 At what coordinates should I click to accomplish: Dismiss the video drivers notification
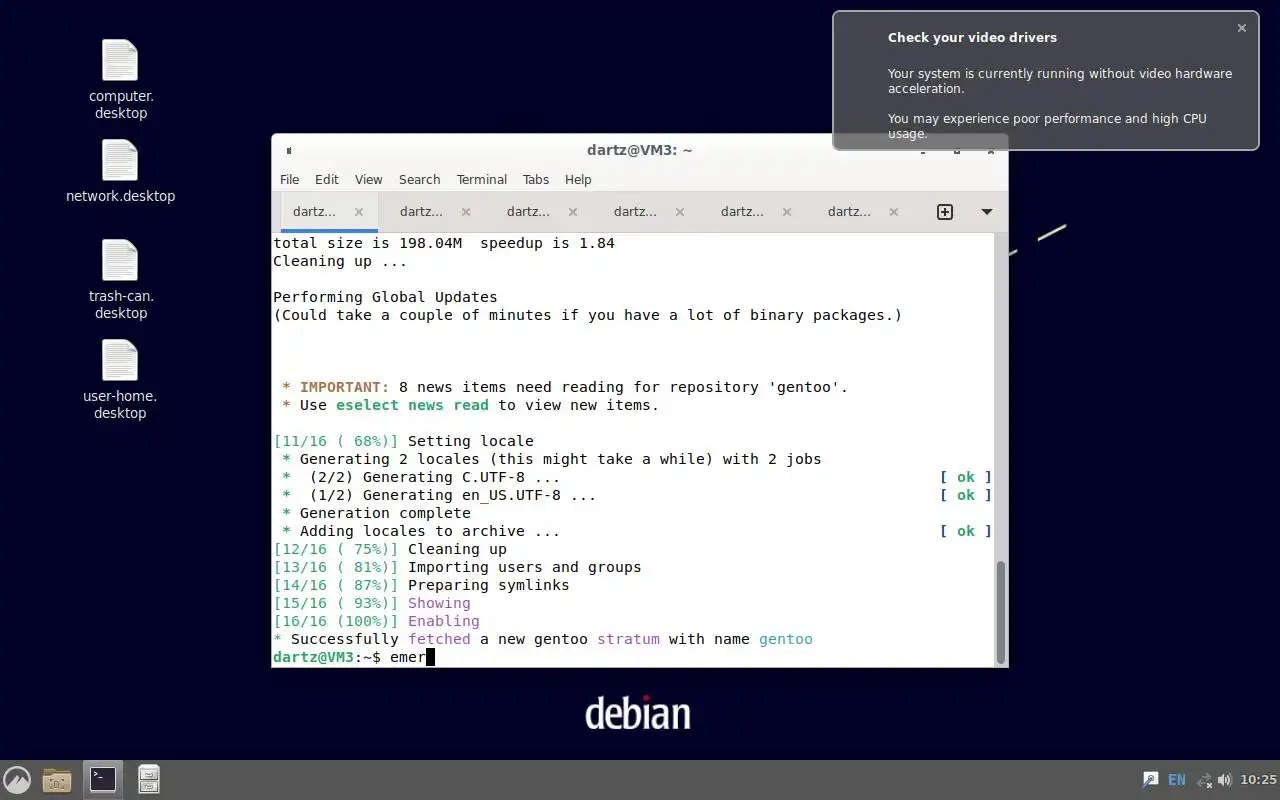[1242, 28]
